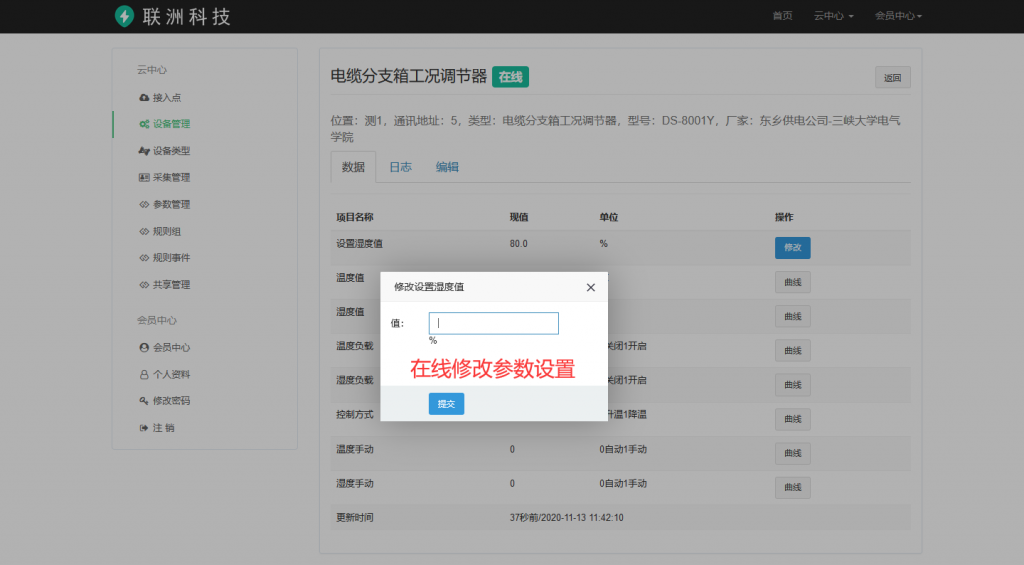This screenshot has height=565, width=1024.
Task: Expand 会员中心 dropdown in top navbar
Action: point(897,16)
